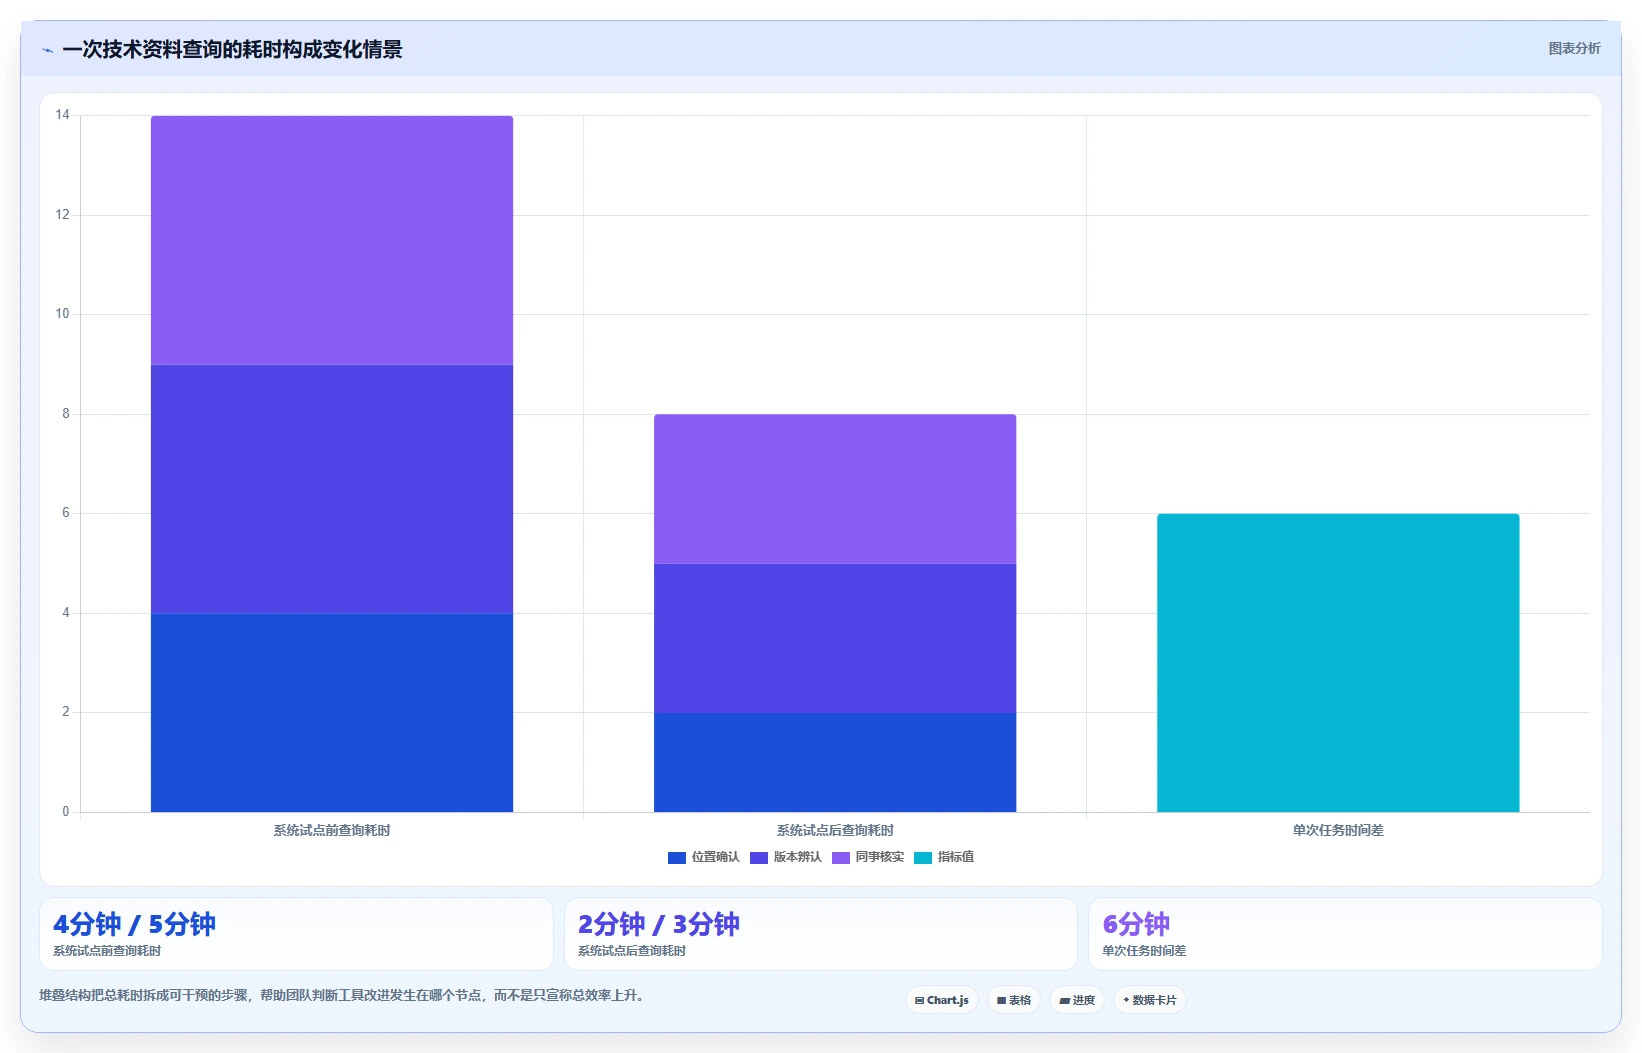Toggle the 指标值 legend swatch
Viewport: 1642px width, 1053px height.
point(923,857)
